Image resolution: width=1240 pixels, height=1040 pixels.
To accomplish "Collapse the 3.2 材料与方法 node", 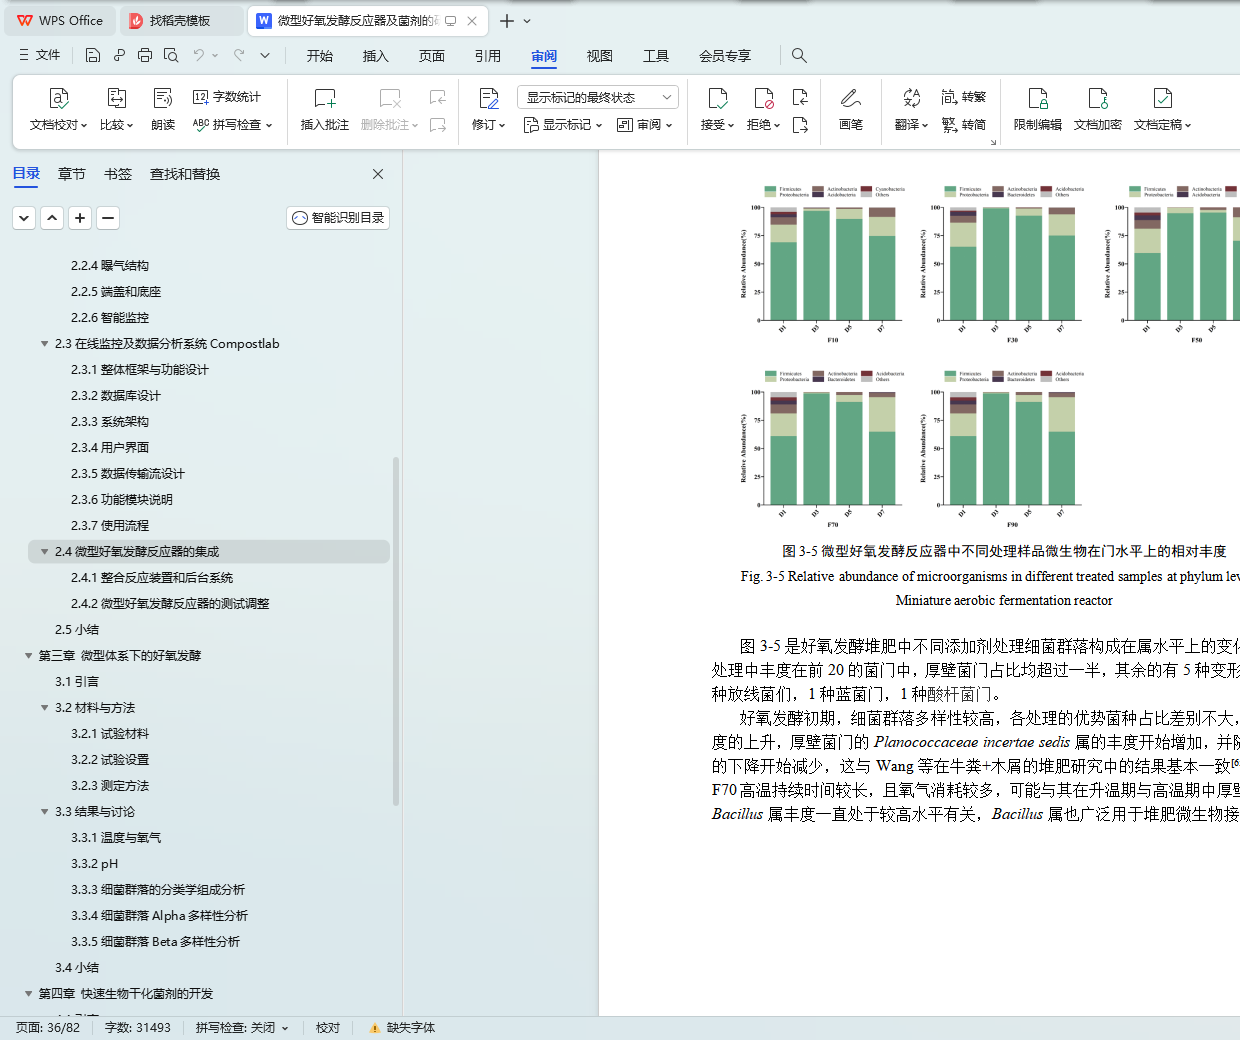I will 44,708.
